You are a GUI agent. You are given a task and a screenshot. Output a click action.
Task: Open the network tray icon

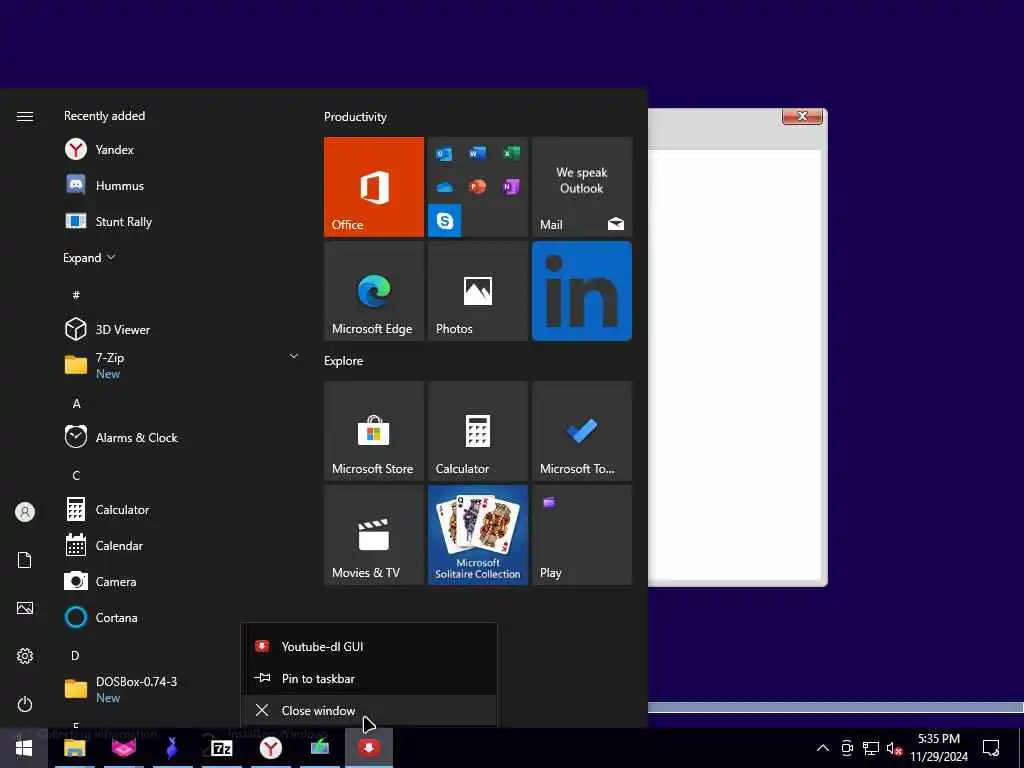[x=871, y=748]
